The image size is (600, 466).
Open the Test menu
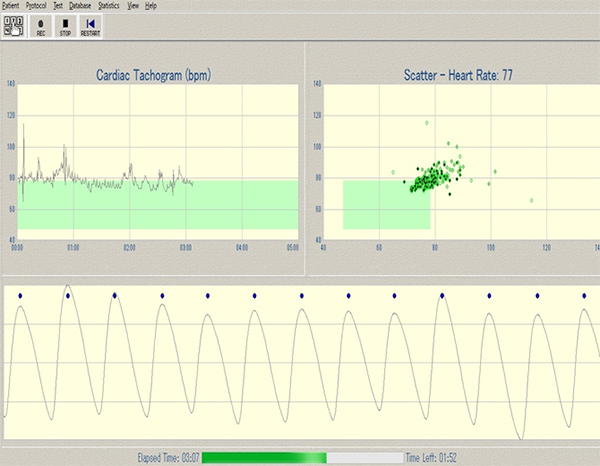point(59,5)
